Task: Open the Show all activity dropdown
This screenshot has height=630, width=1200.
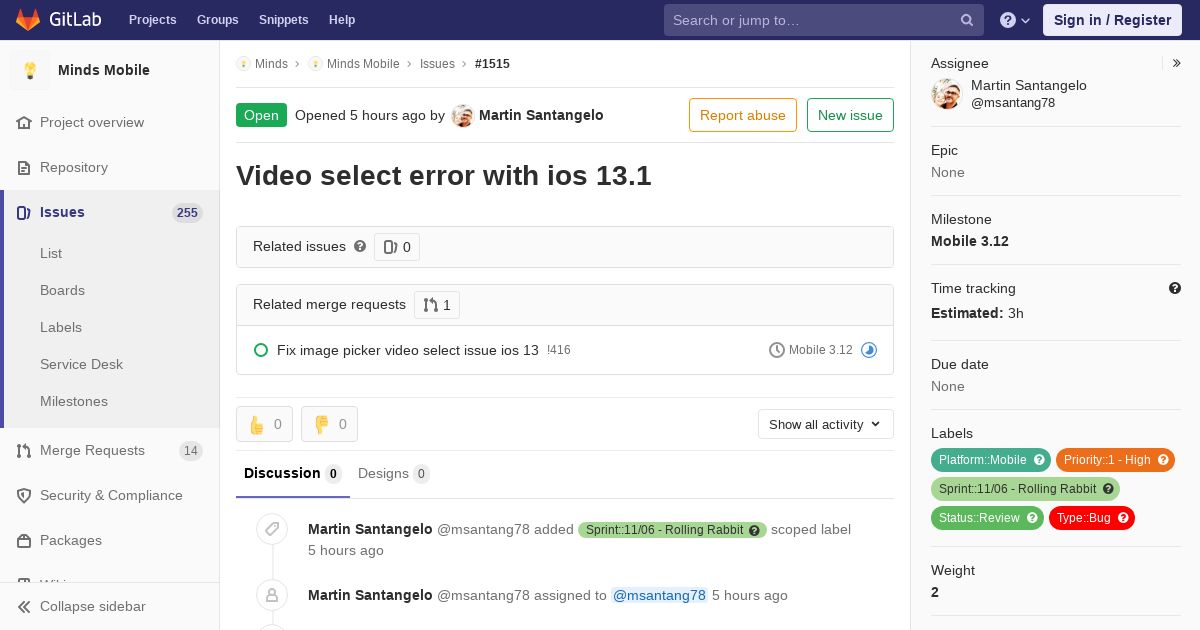Action: tap(826, 424)
